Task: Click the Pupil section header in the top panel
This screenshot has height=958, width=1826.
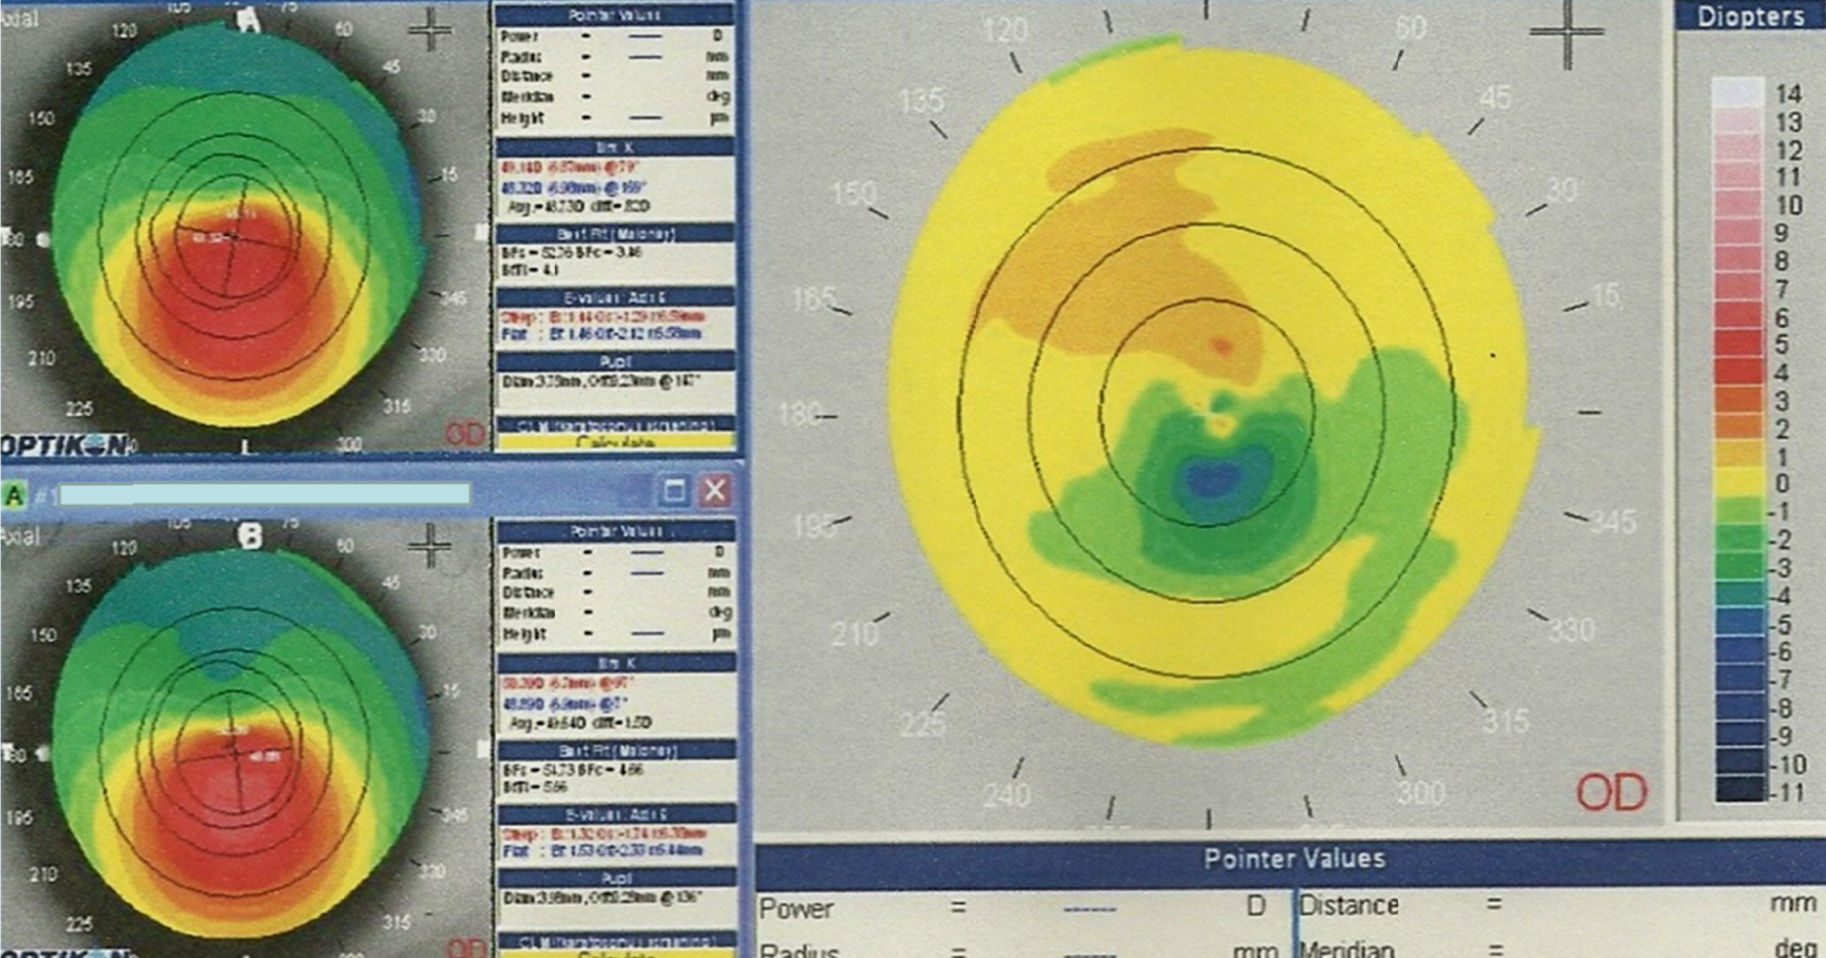Action: pyautogui.click(x=616, y=361)
